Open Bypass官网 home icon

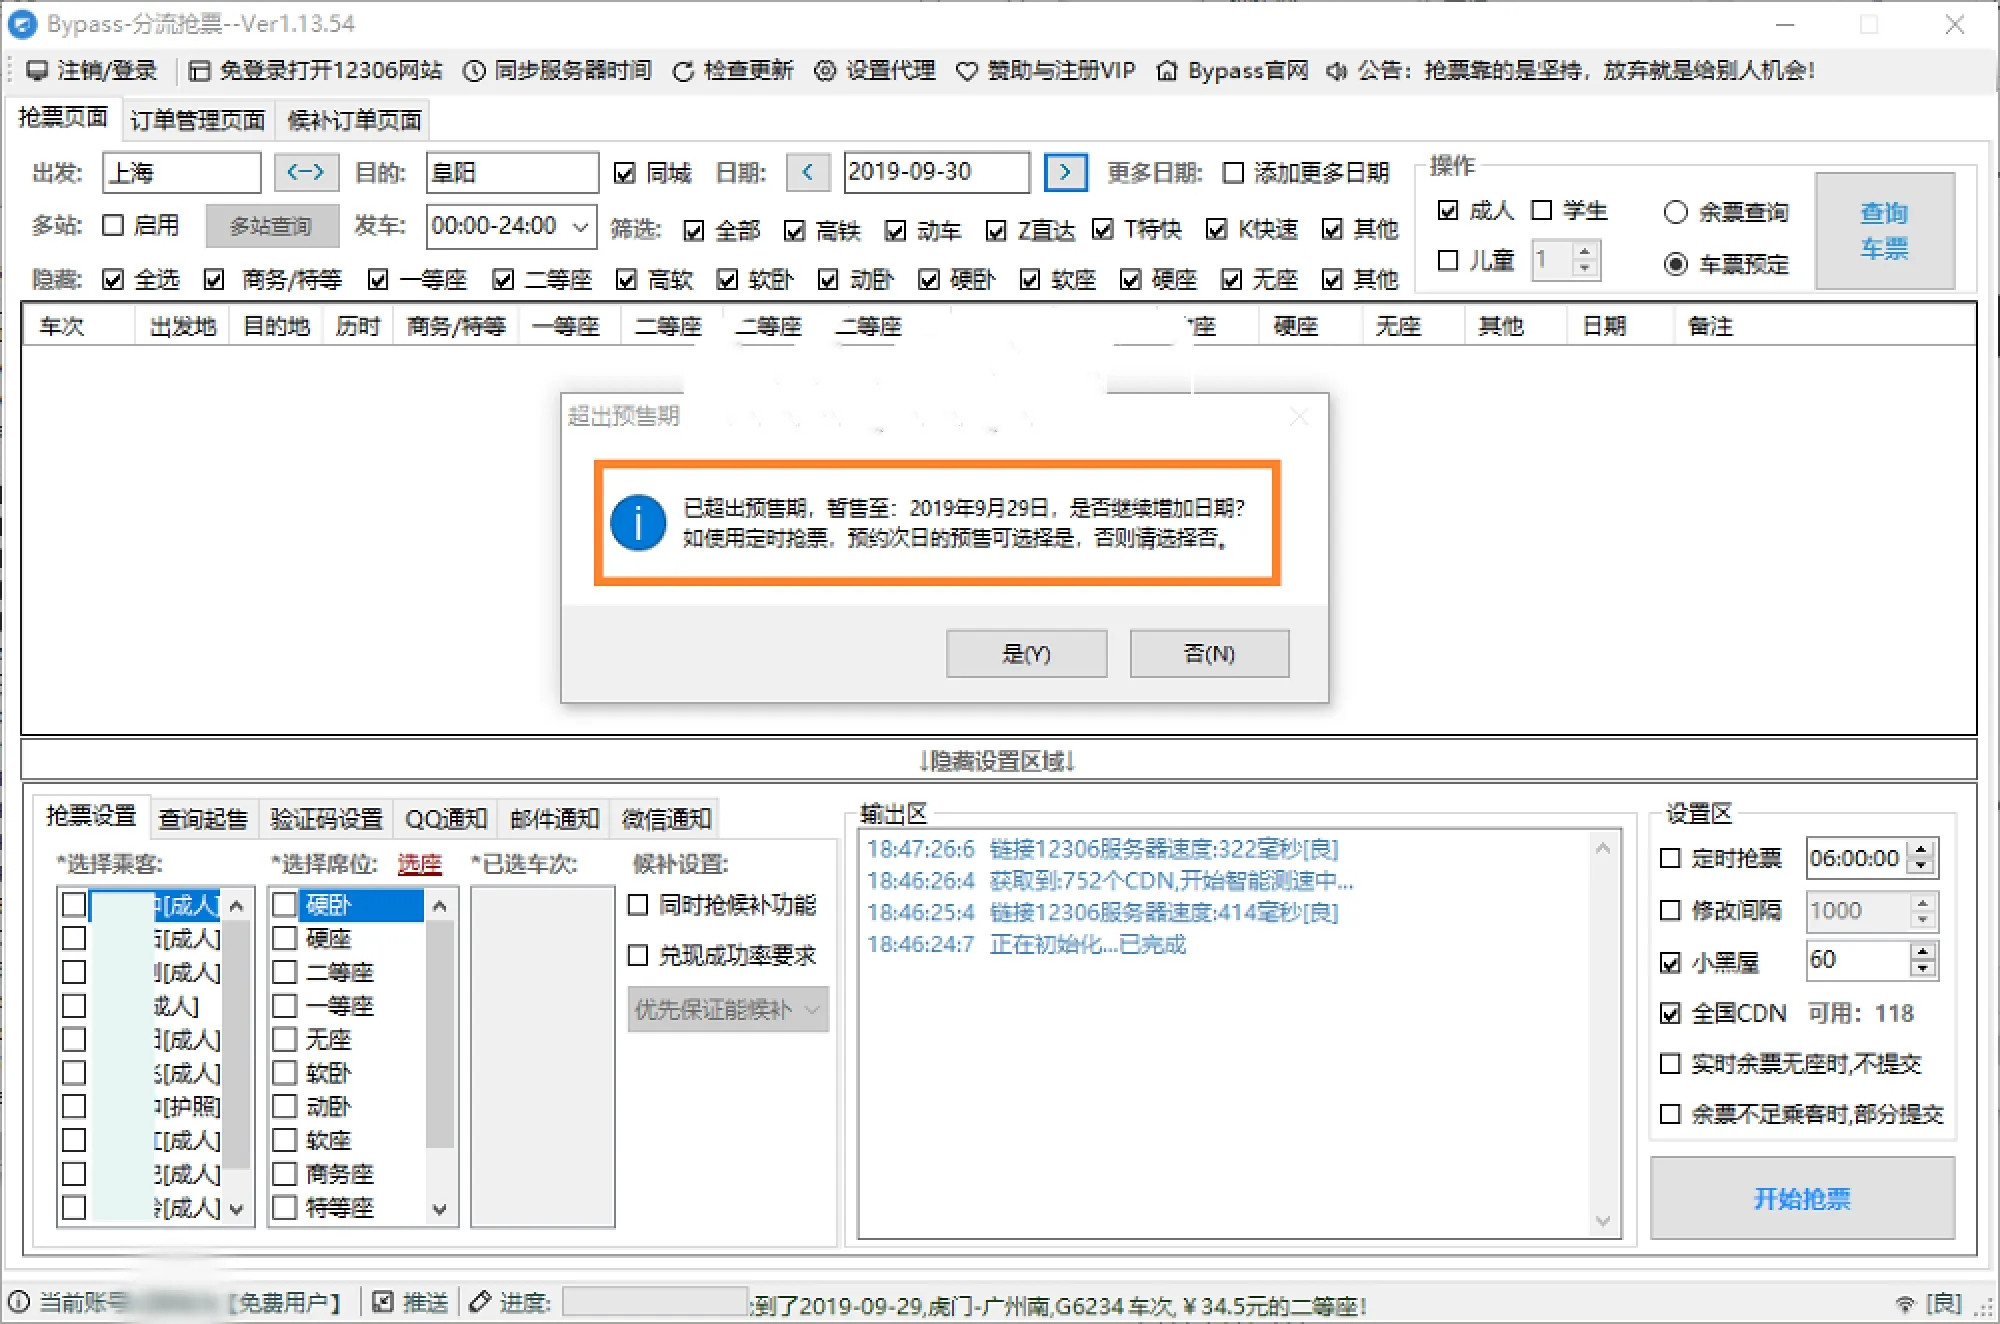coord(1165,70)
